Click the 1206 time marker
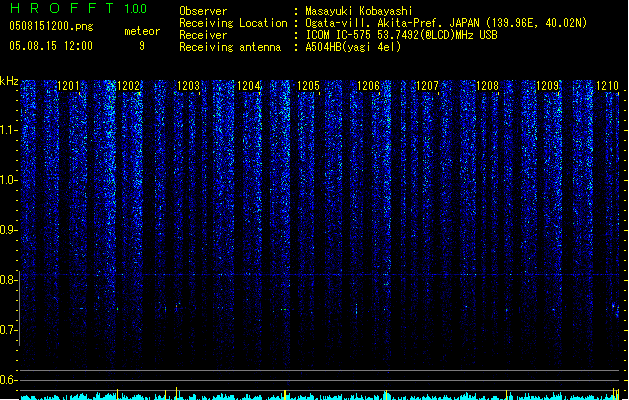 (x=368, y=86)
